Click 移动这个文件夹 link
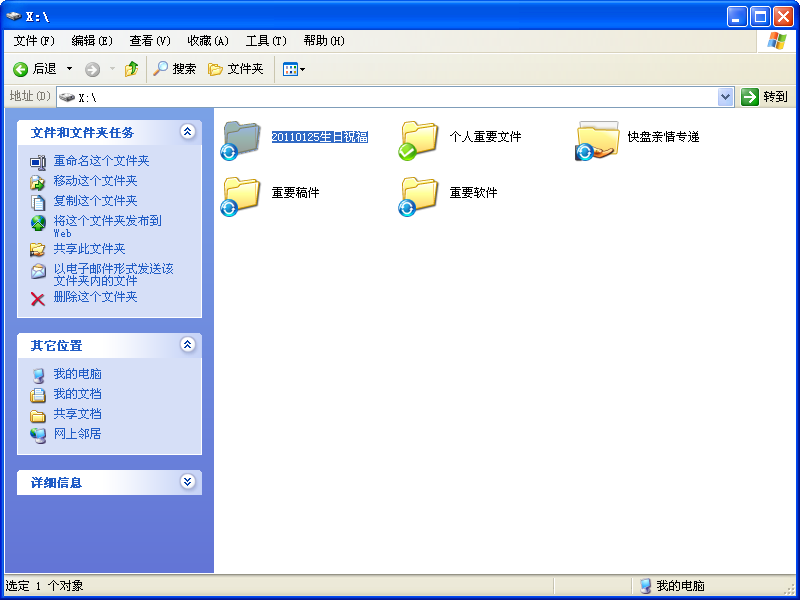 click(x=95, y=181)
